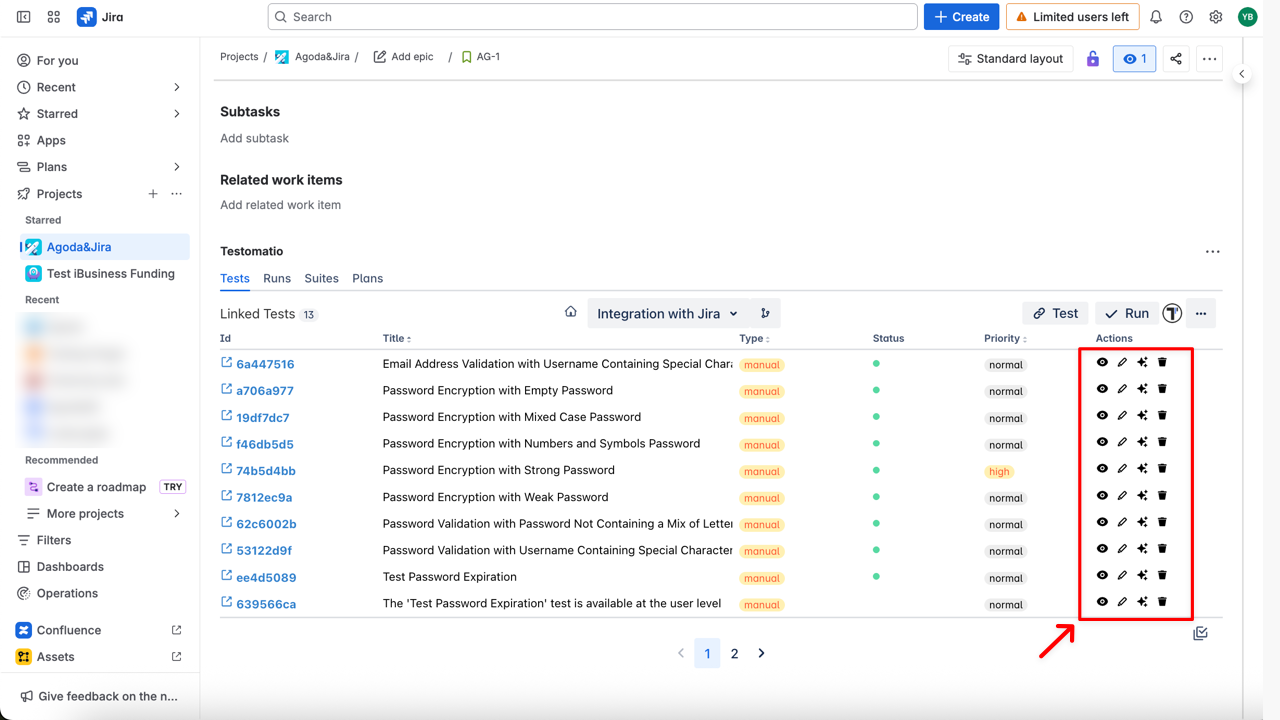The height and width of the screenshot is (720, 1280).
Task: Open the notifications bell icon
Action: tap(1156, 17)
